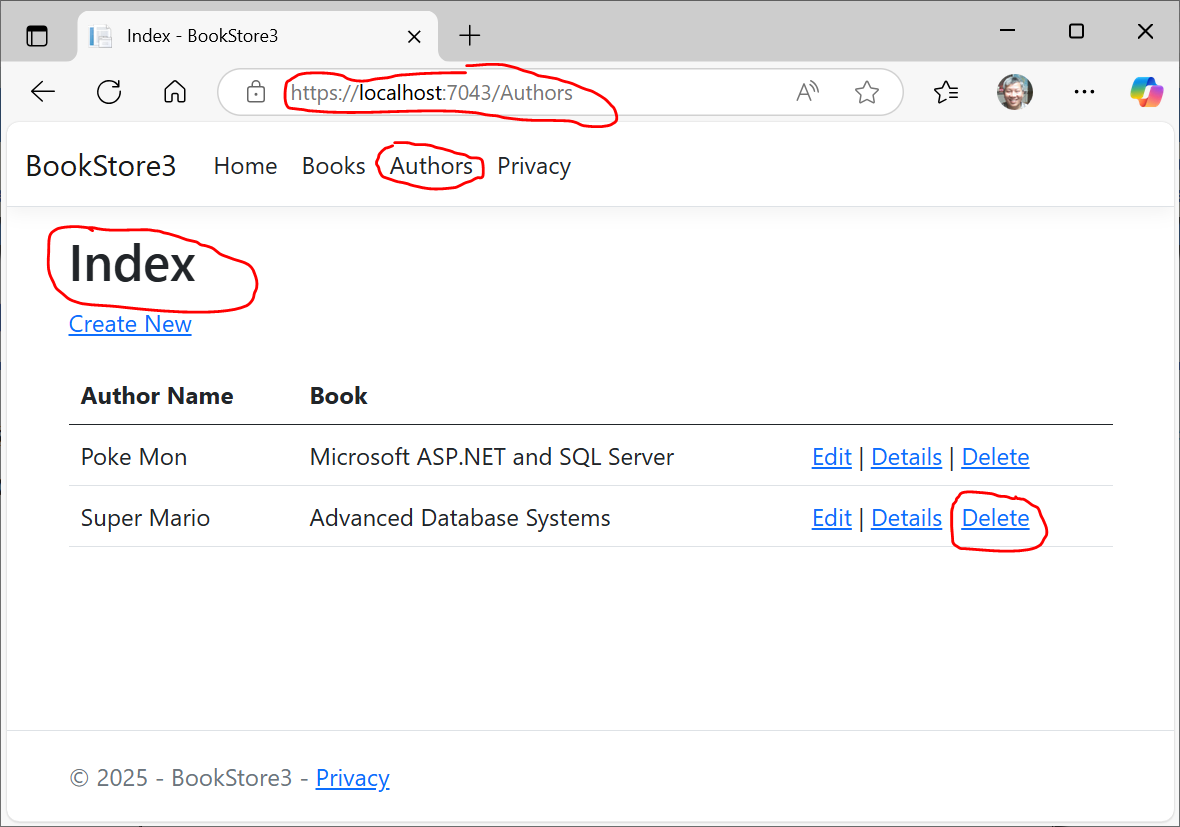The height and width of the screenshot is (827, 1180).
Task: Open Privacy in the navbar
Action: [534, 166]
